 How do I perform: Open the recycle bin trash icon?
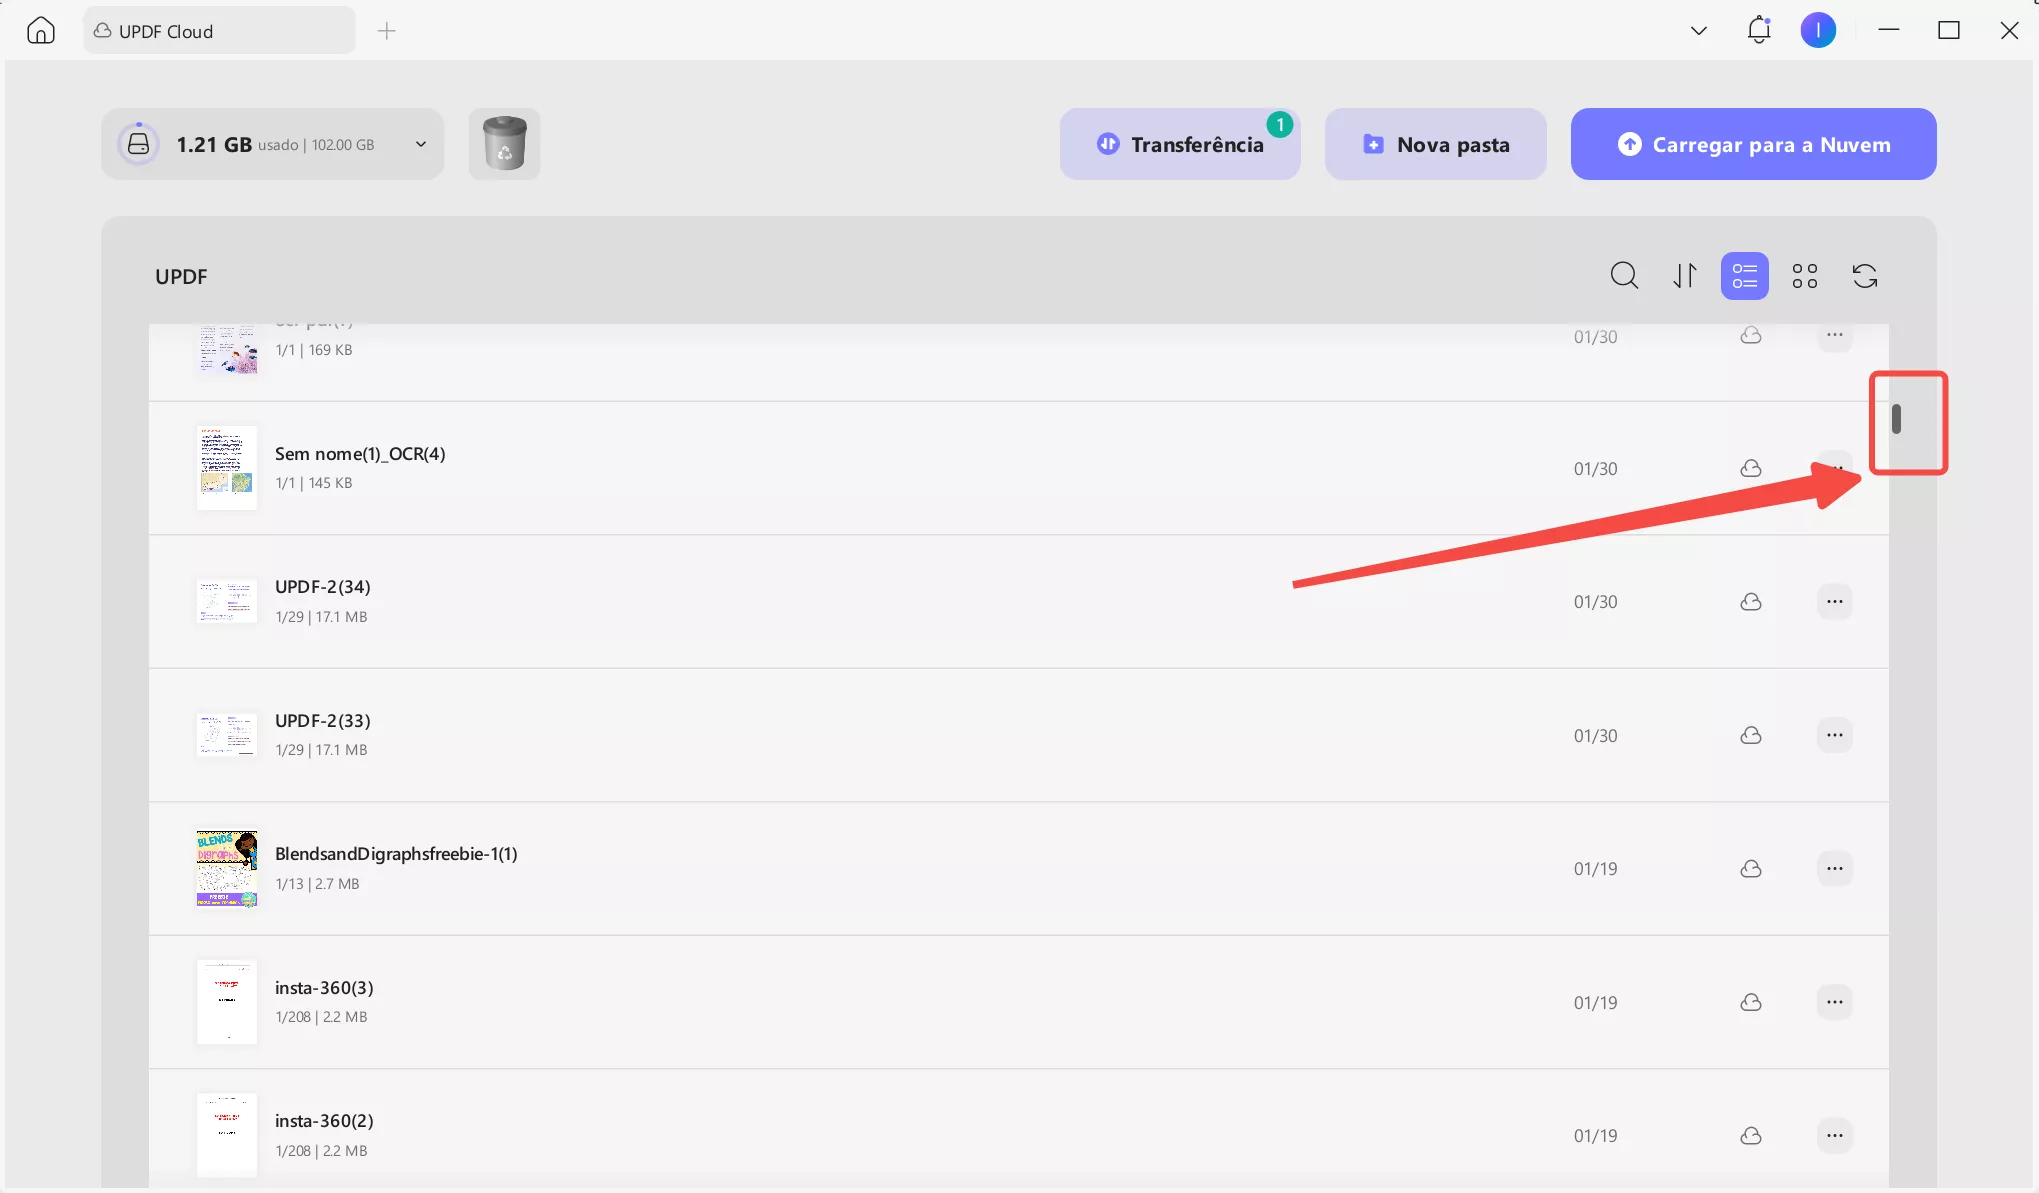pos(504,144)
